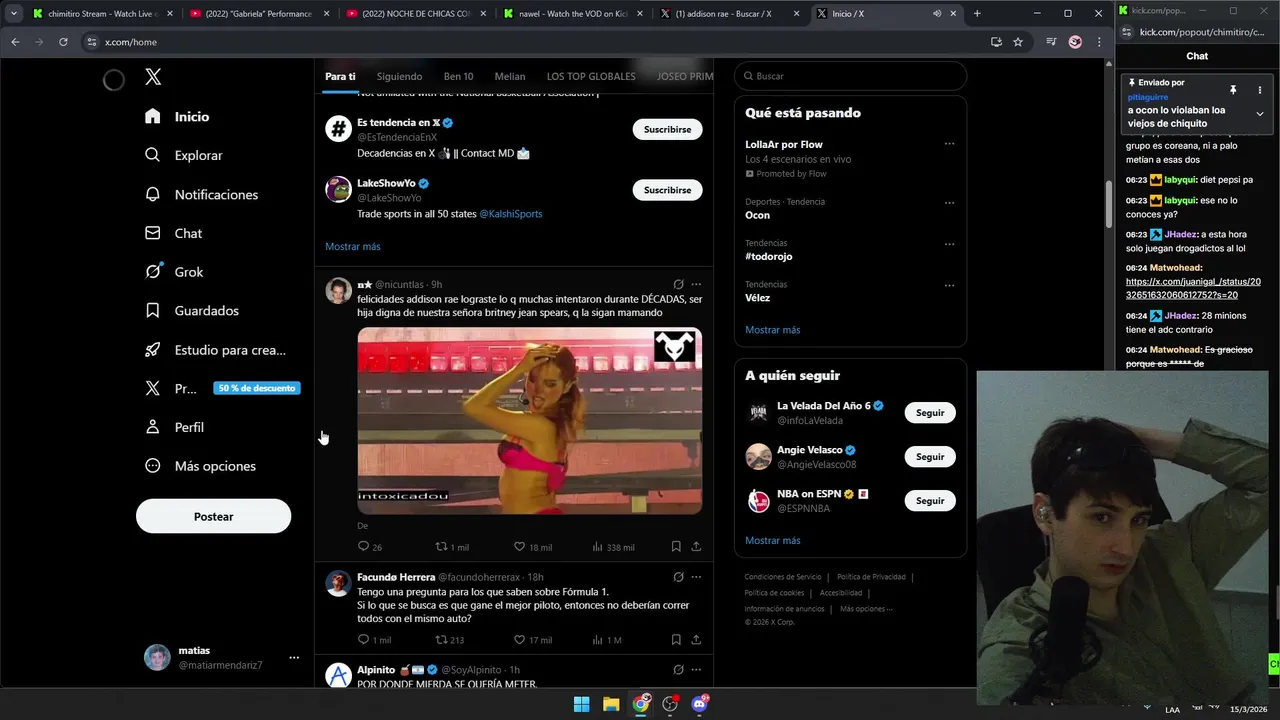Image resolution: width=1280 pixels, height=720 pixels.
Task: Mute the Inicio / X tab audio
Action: tap(937, 14)
